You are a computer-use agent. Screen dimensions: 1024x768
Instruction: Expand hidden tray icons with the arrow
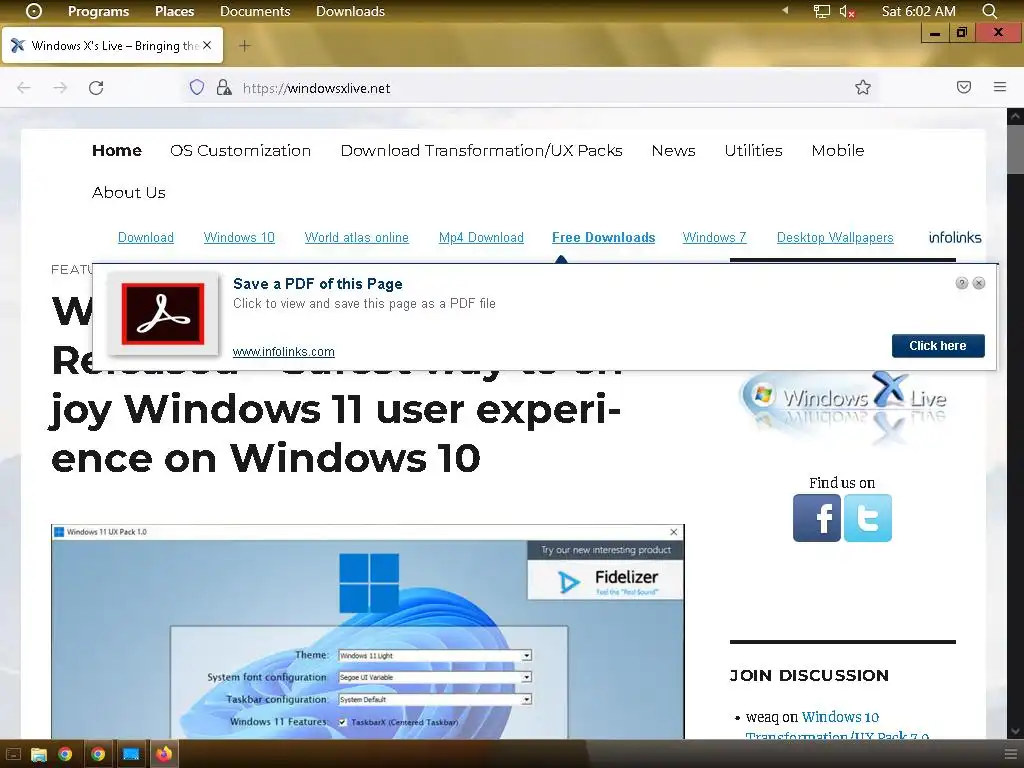[x=786, y=10]
